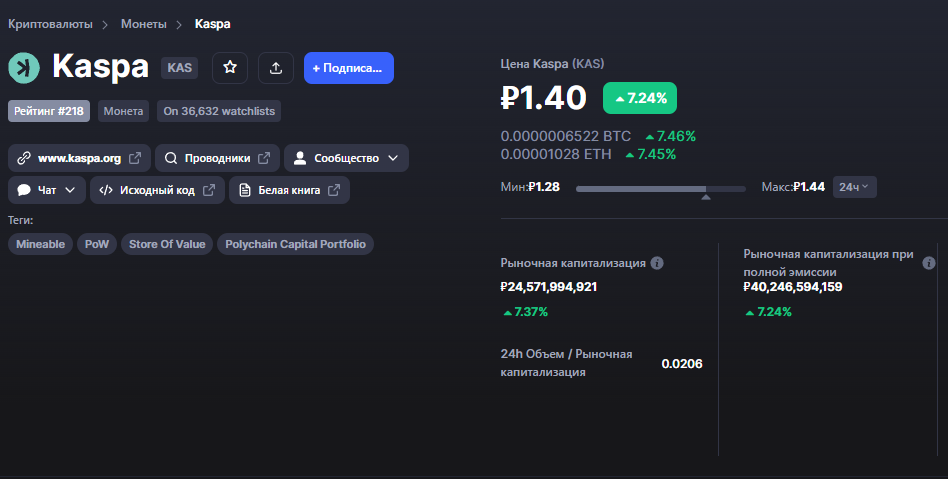948x479 pixels.
Task: Expand the Чат chat dropdown
Action: pyautogui.click(x=47, y=190)
